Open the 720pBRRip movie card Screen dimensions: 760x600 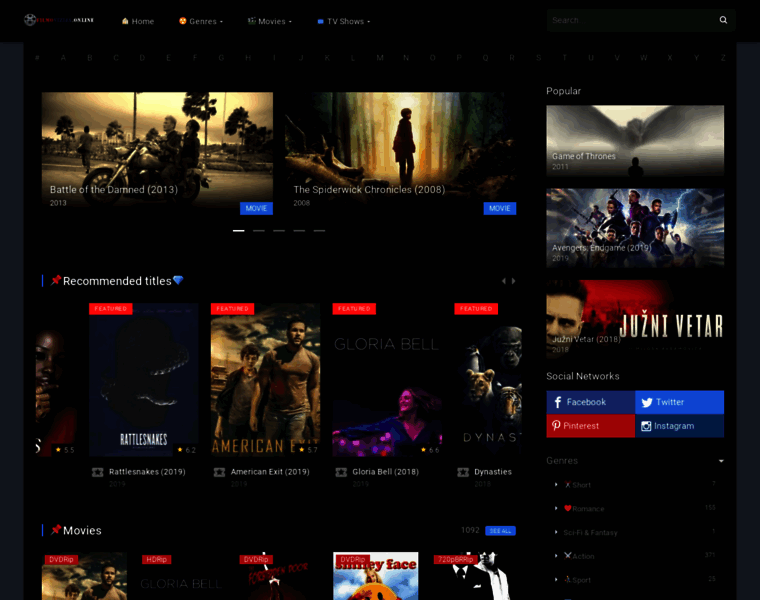473,576
